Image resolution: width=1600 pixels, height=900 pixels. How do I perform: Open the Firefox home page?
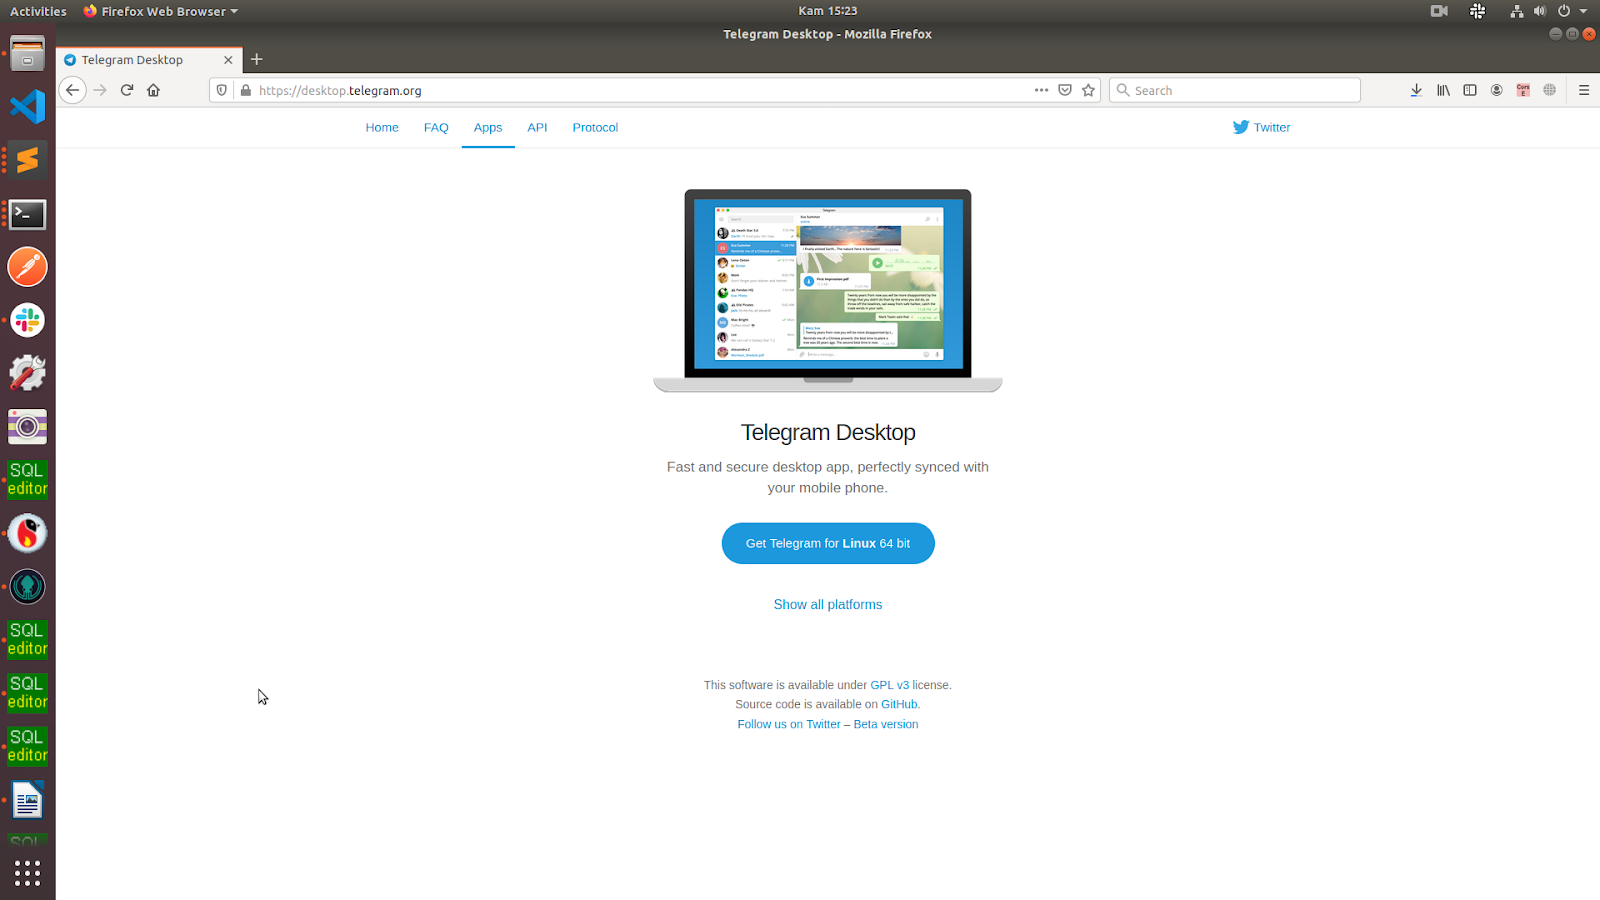(x=153, y=90)
